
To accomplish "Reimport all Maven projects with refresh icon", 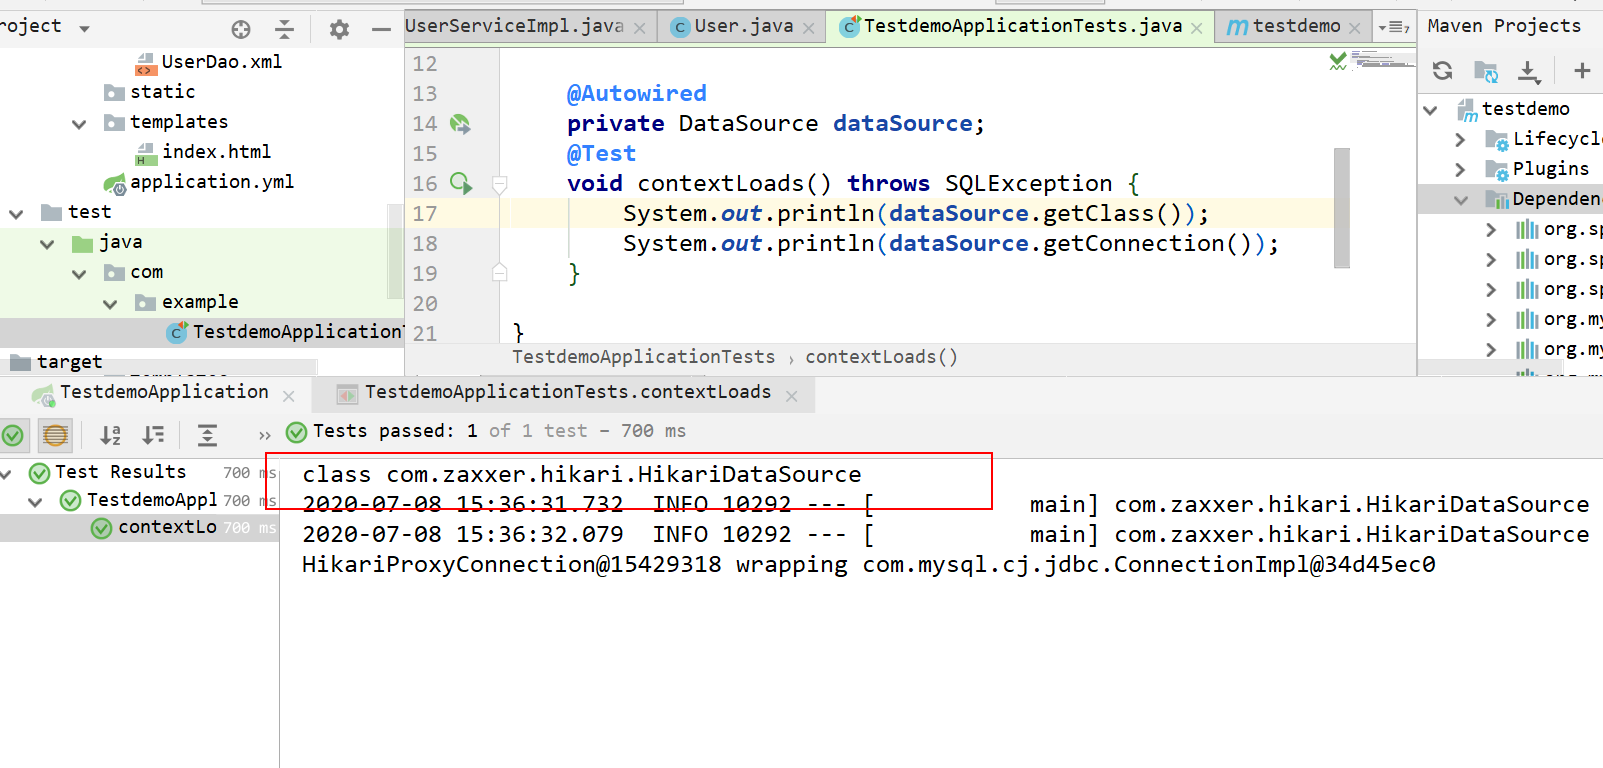I will [1442, 71].
